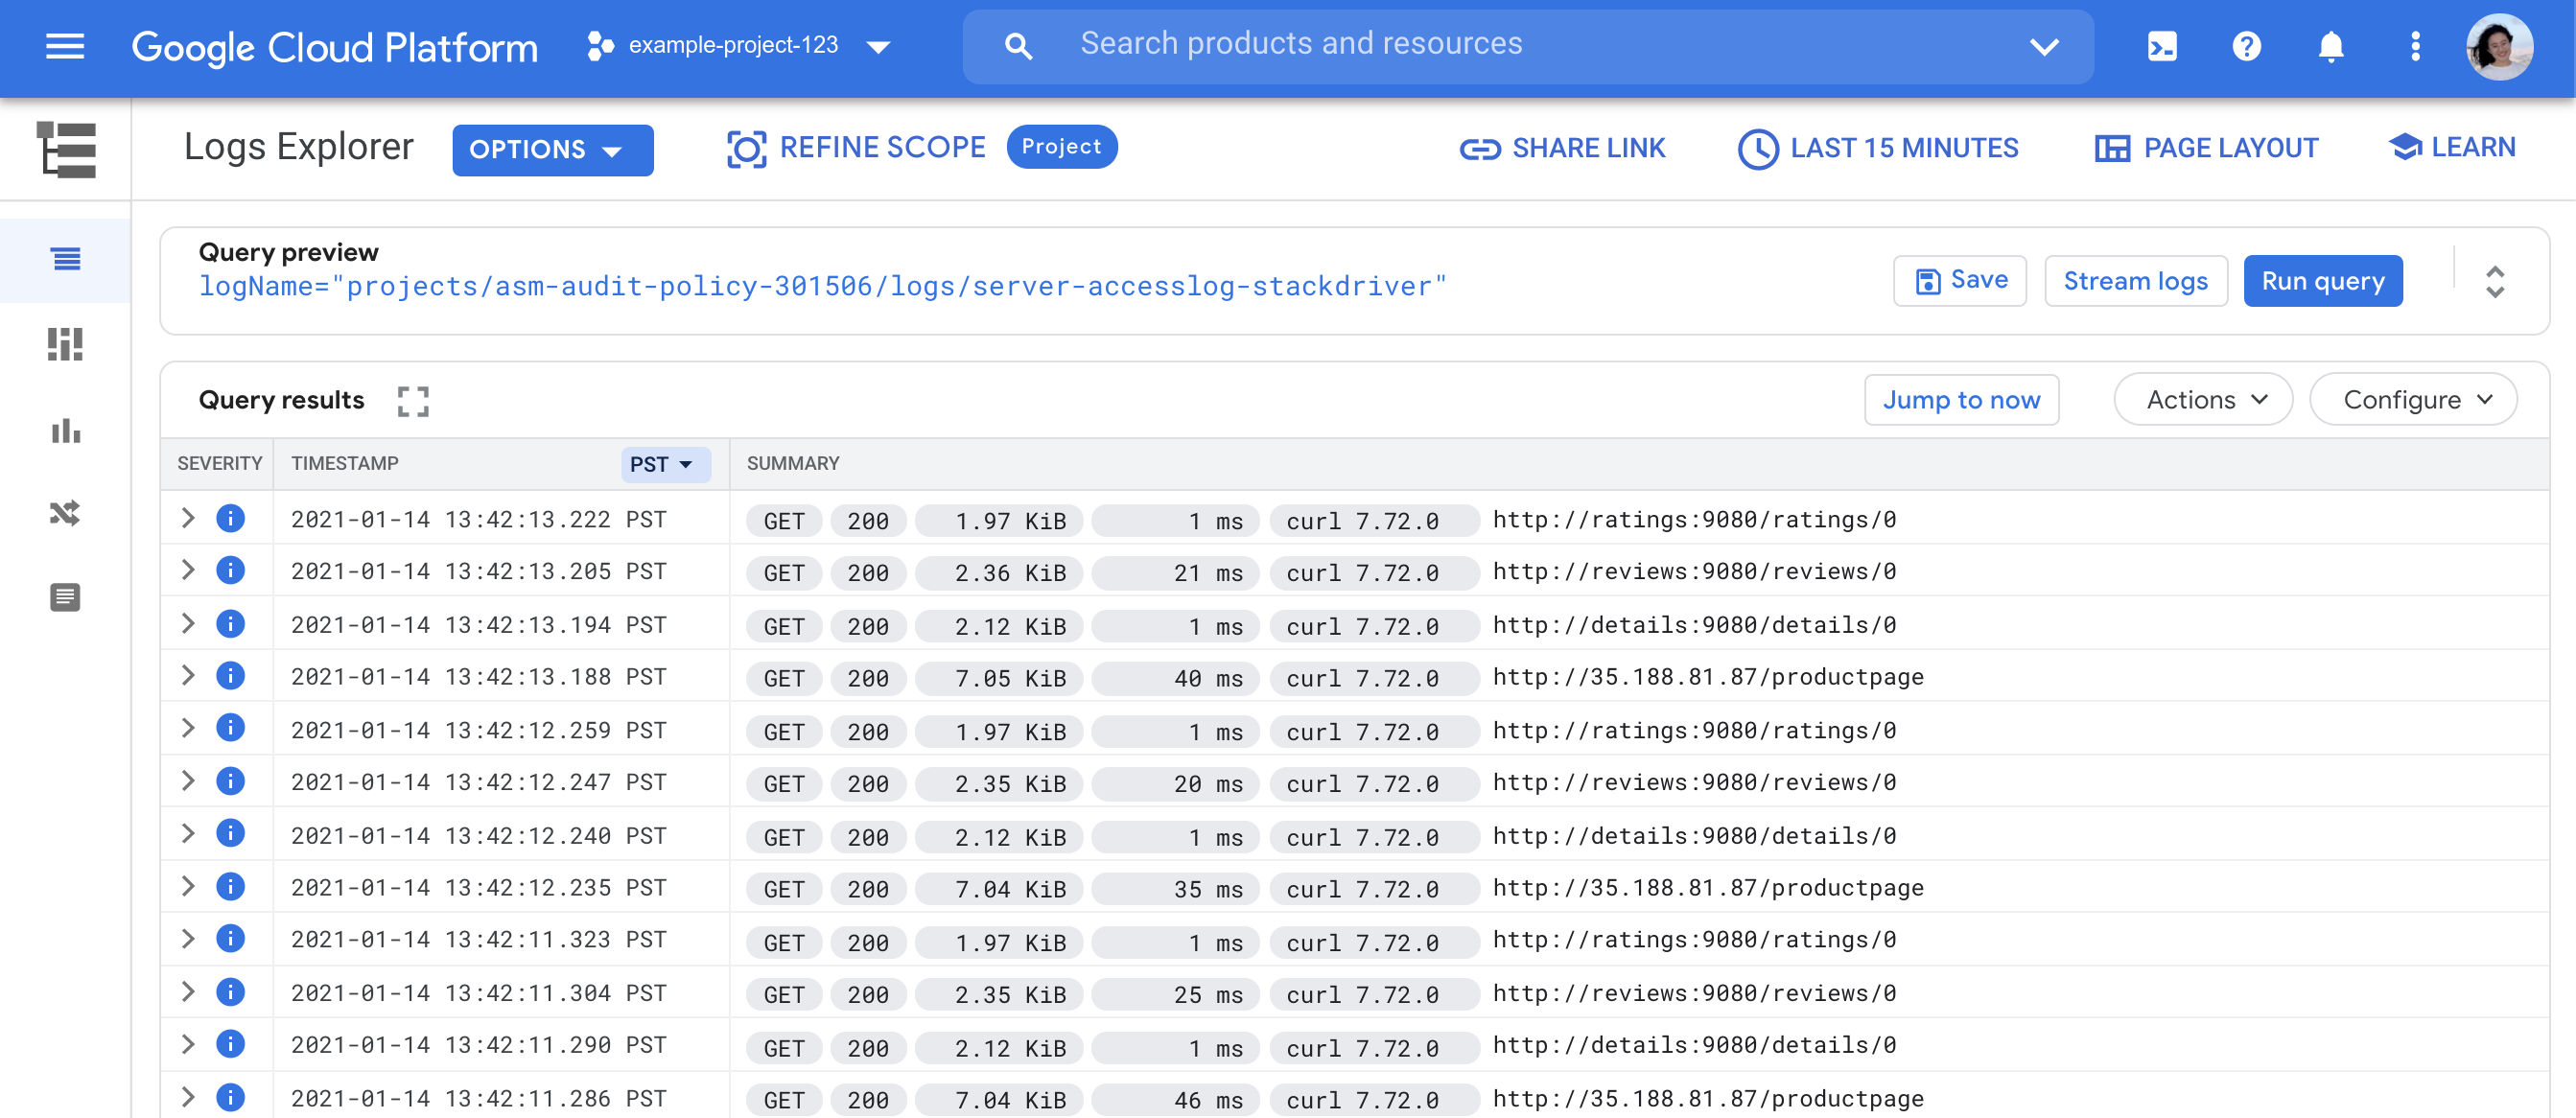Select the PAGE LAYOUT menu item
The image size is (2576, 1118).
pyautogui.click(x=2208, y=148)
